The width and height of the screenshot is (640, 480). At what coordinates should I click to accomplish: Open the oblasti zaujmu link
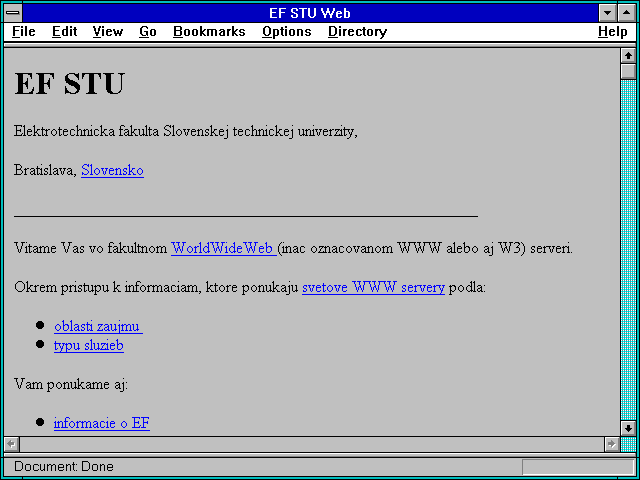tap(98, 327)
